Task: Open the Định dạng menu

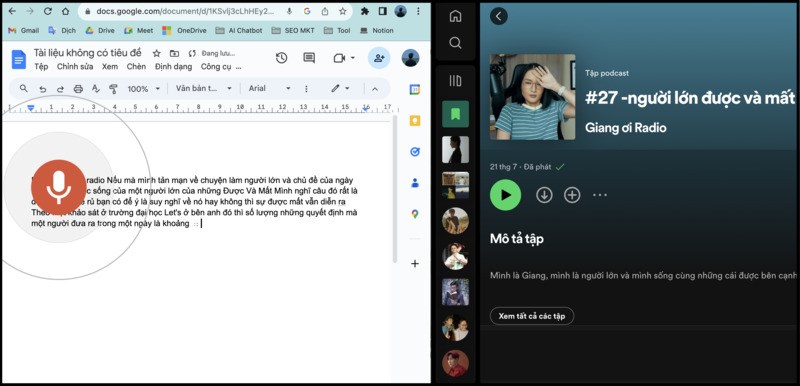Action: tap(173, 67)
